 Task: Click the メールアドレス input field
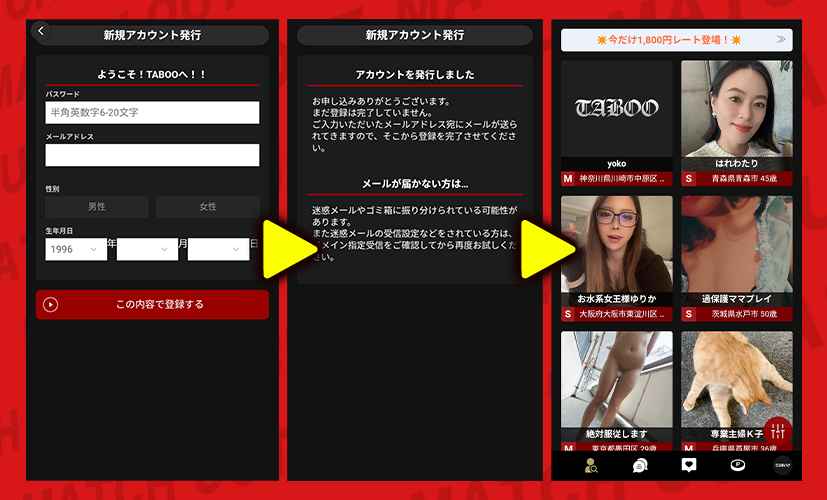point(152,155)
